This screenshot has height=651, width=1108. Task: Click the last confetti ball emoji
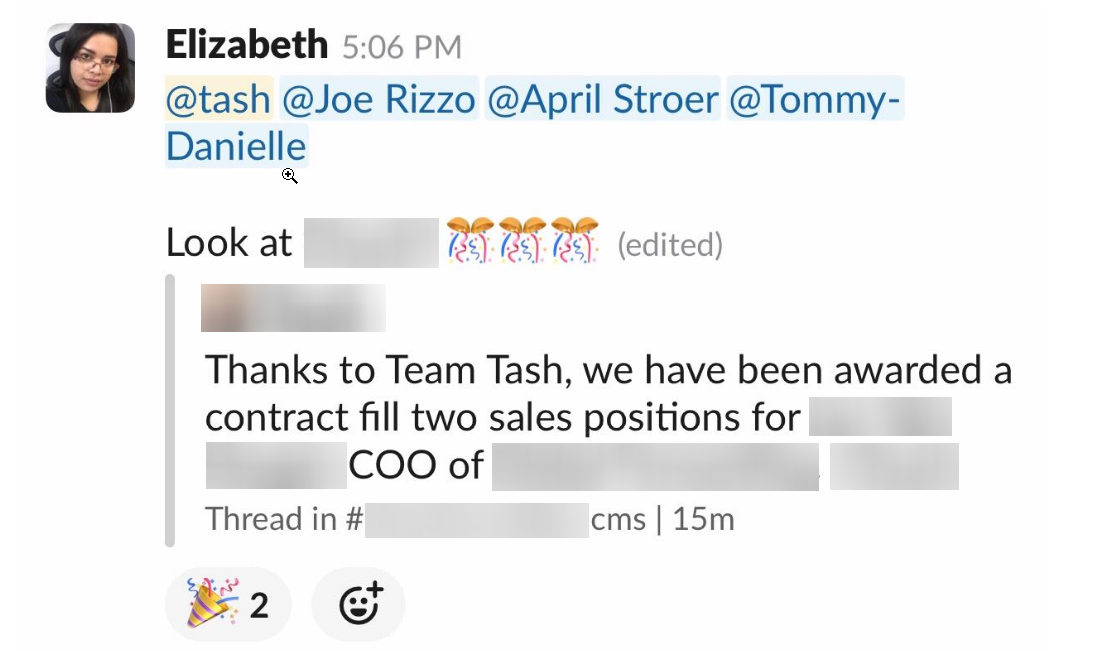(x=575, y=241)
